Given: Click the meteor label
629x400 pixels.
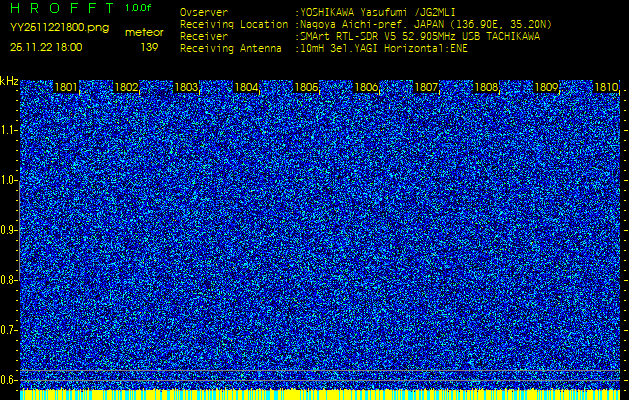Looking at the screenshot, I should (144, 32).
